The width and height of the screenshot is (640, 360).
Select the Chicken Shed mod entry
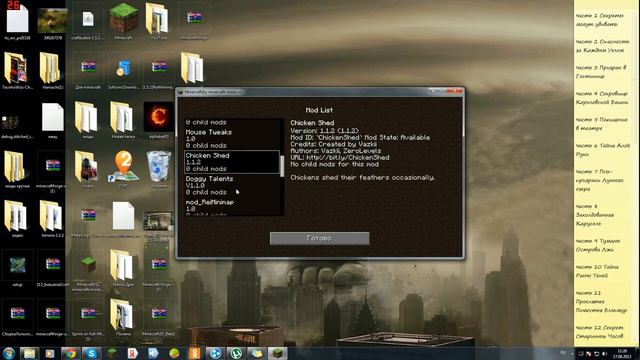click(232, 162)
